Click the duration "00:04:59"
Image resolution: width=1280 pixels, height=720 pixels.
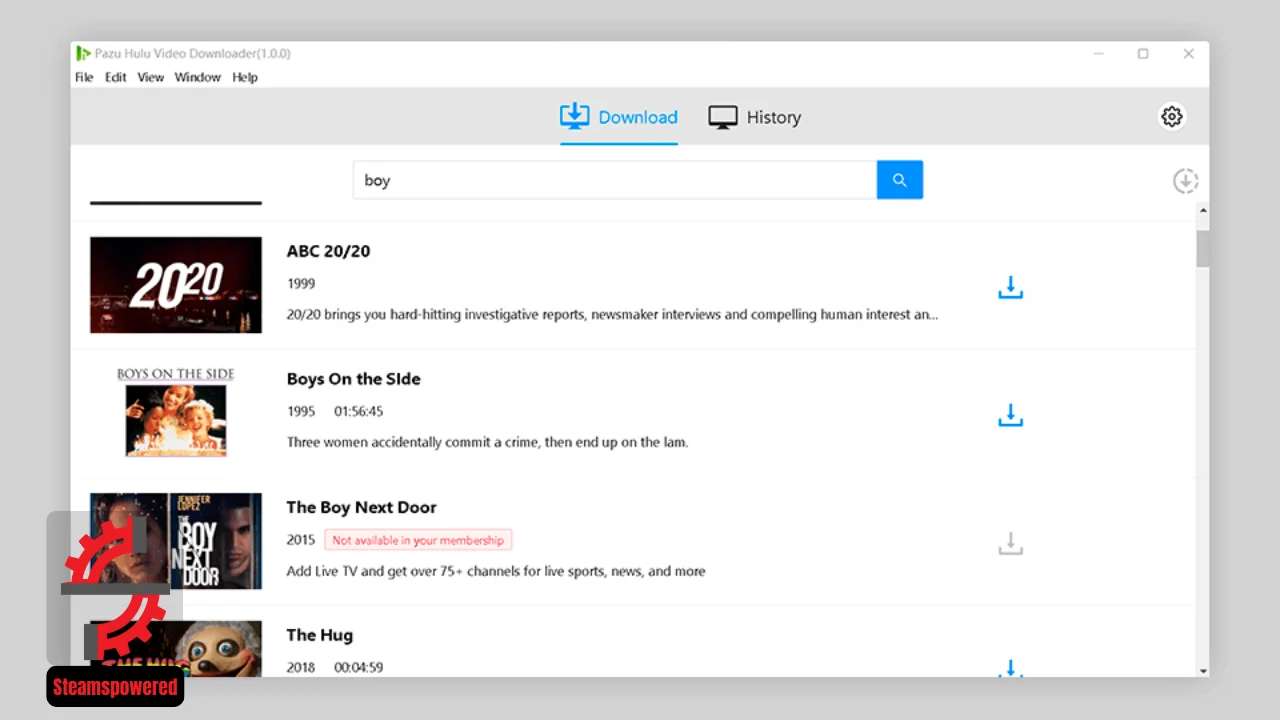(358, 667)
